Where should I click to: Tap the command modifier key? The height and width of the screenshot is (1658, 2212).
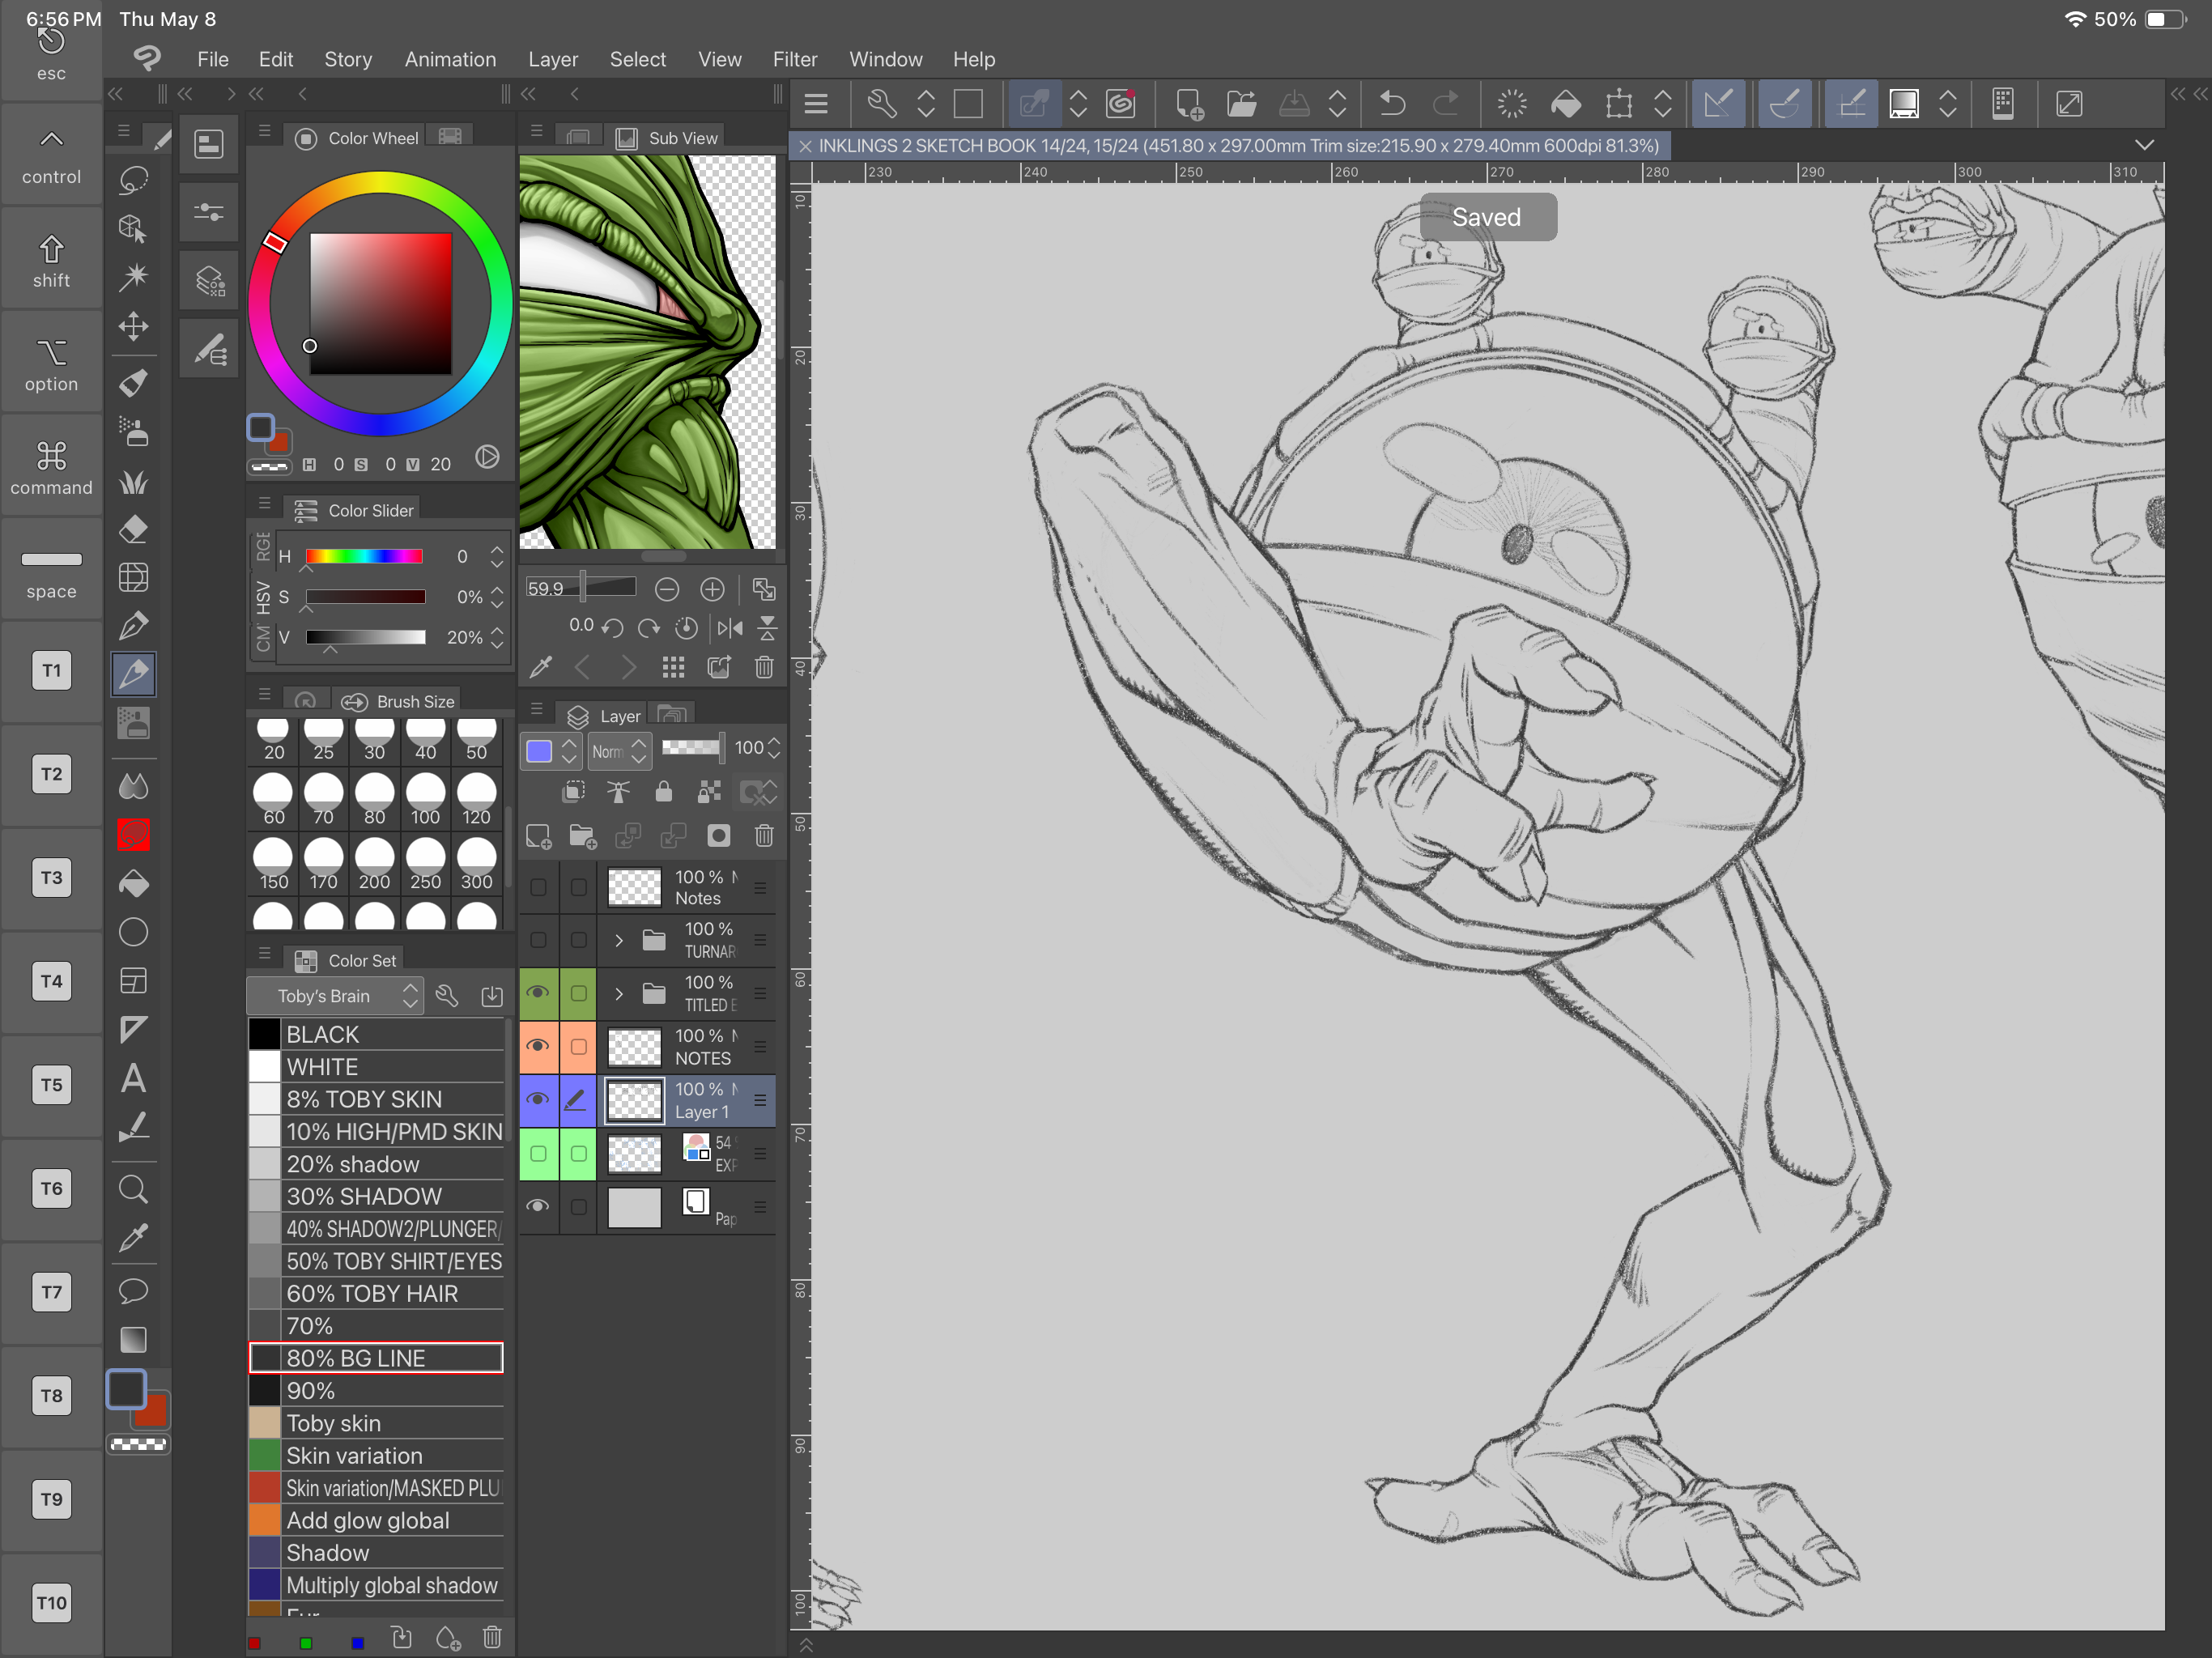pyautogui.click(x=51, y=468)
